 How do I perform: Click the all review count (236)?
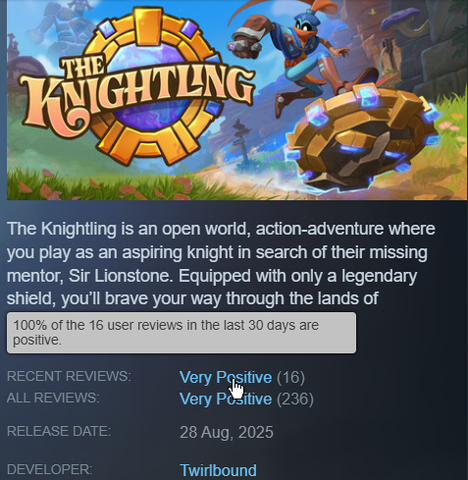pyautogui.click(x=295, y=399)
